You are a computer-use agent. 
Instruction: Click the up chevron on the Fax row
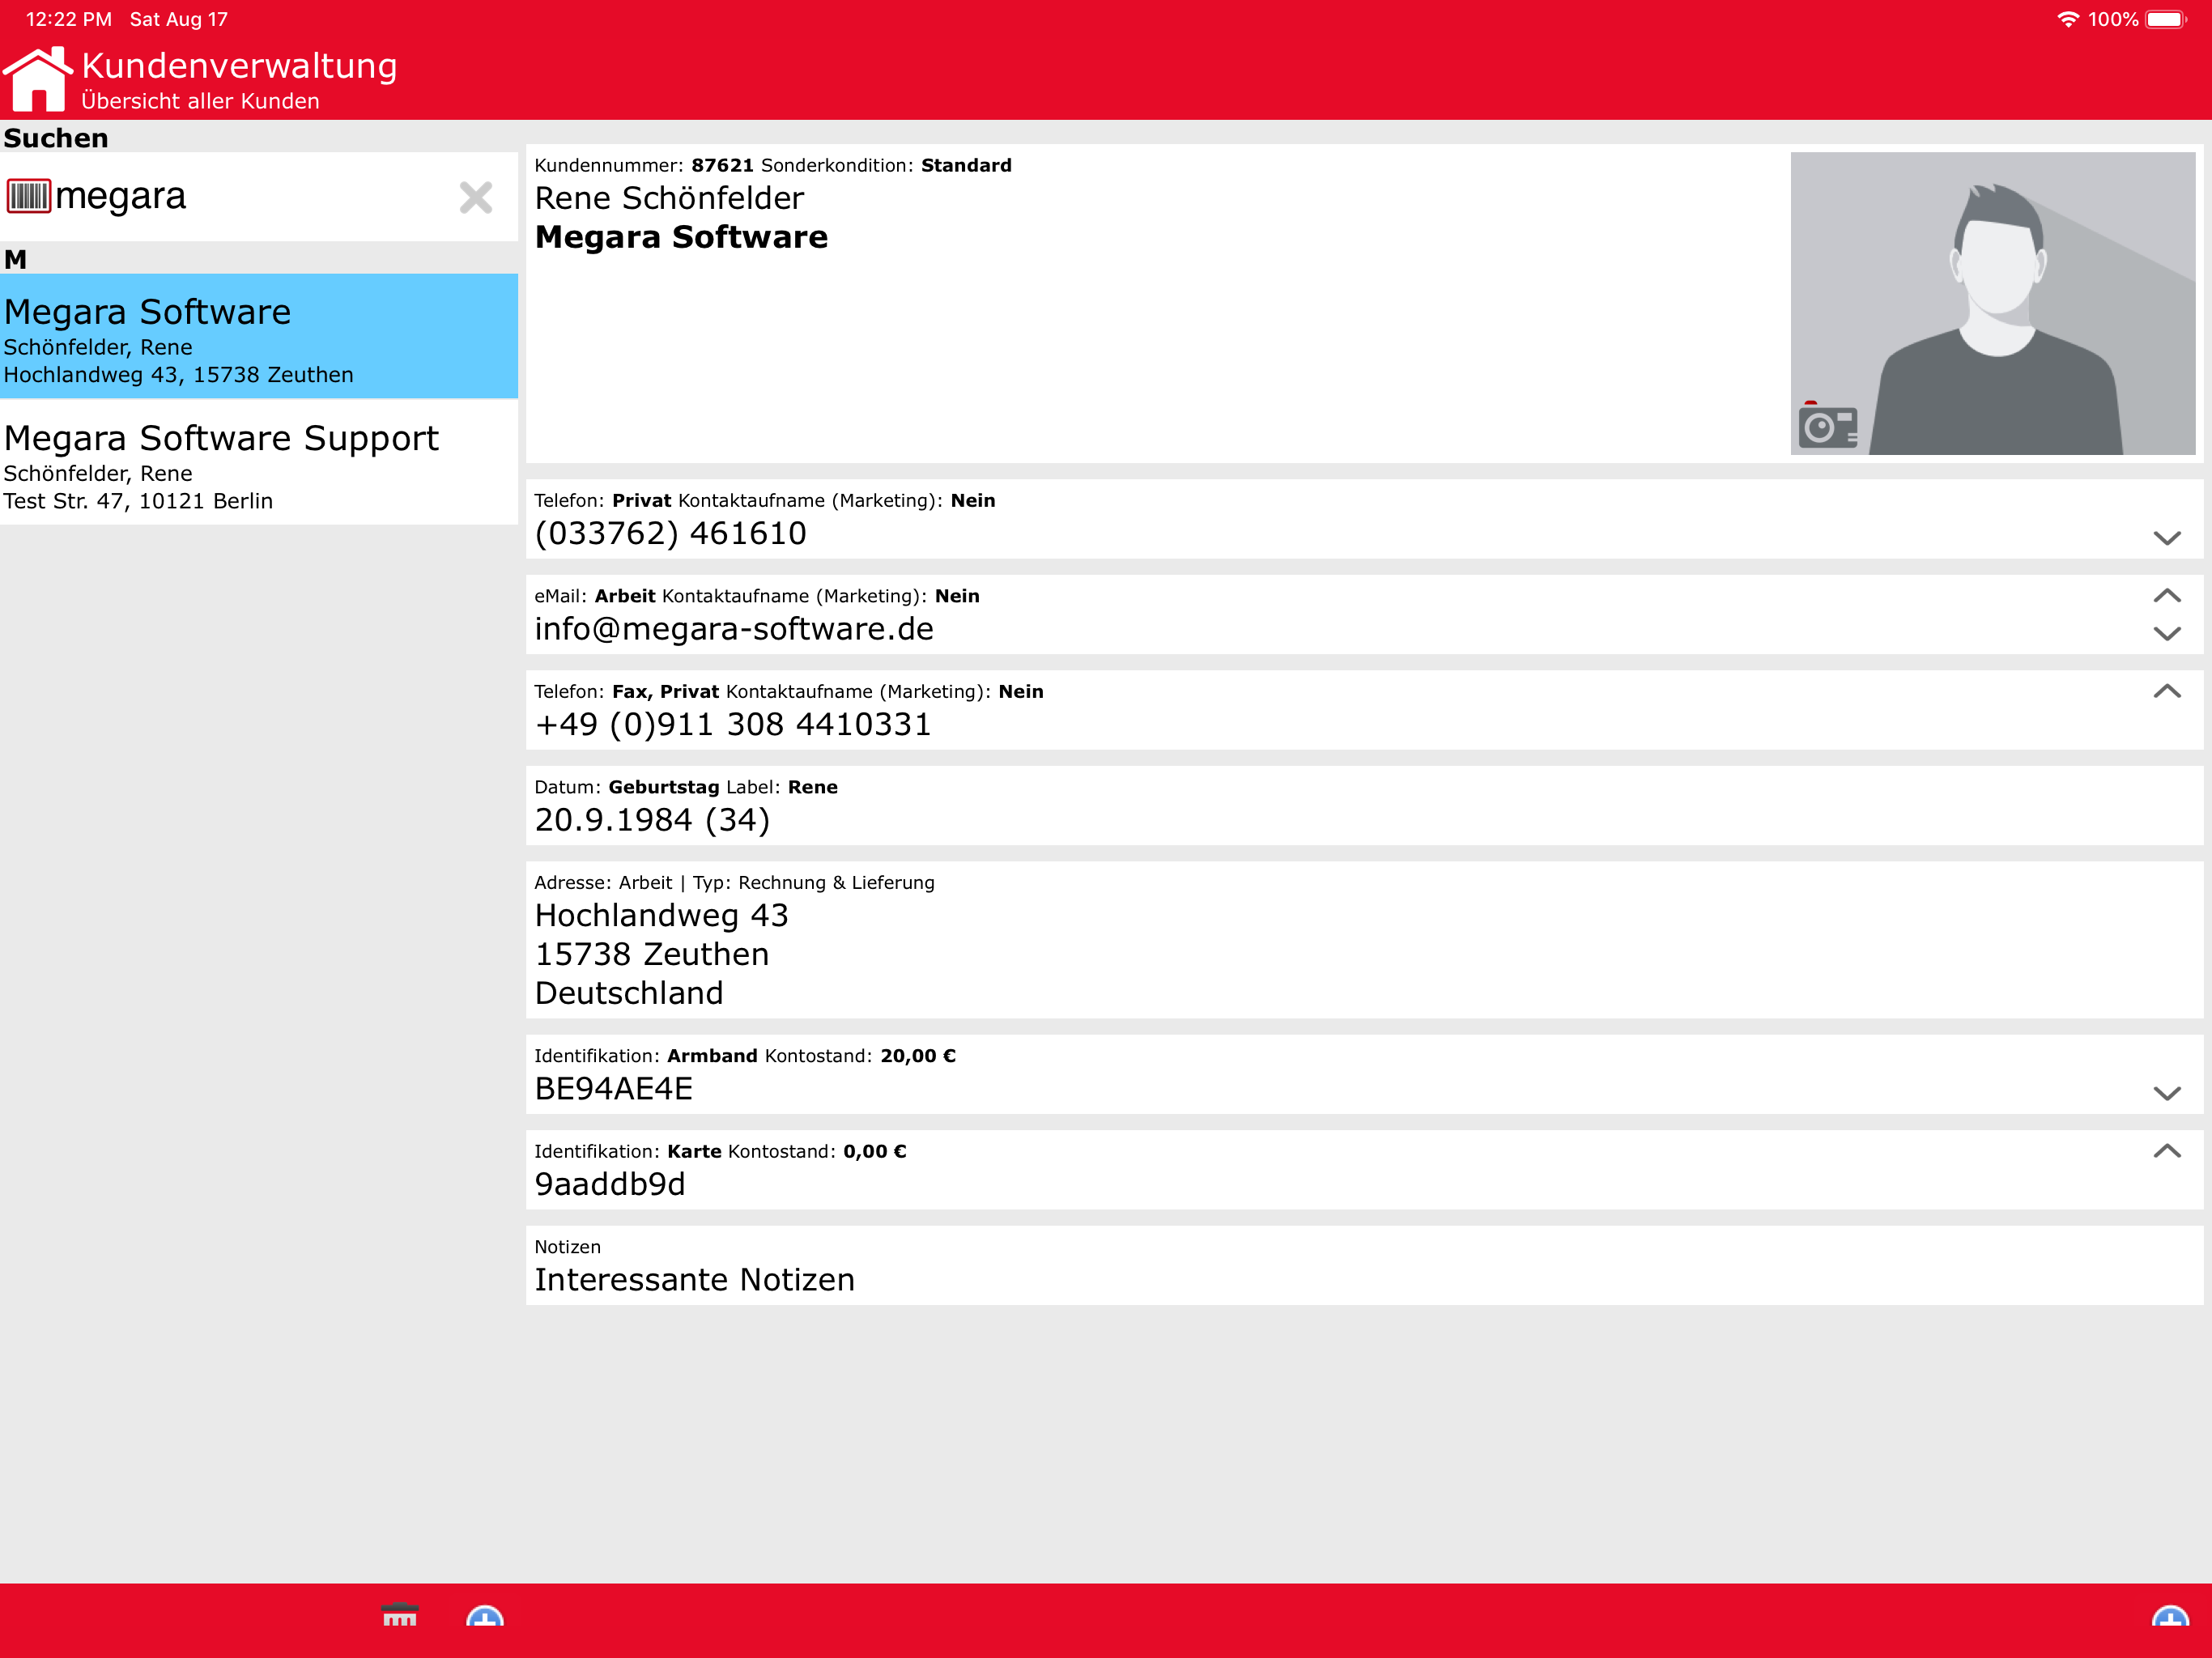tap(2167, 691)
